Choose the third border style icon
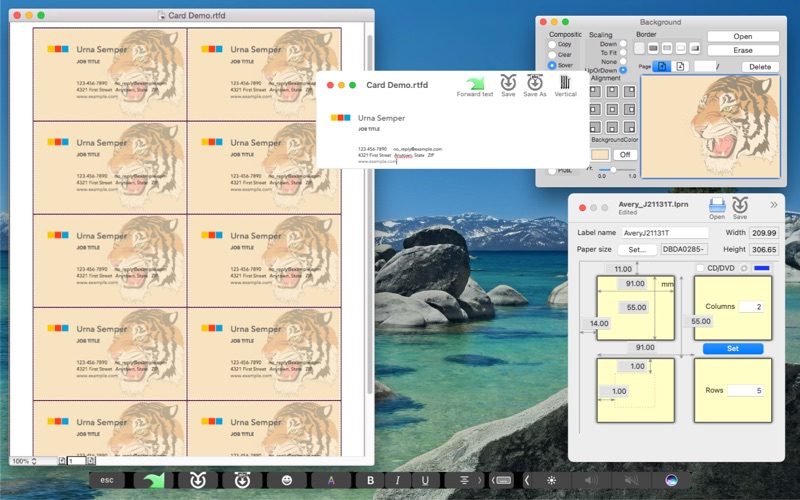Viewport: 800px width, 500px height. coord(667,48)
